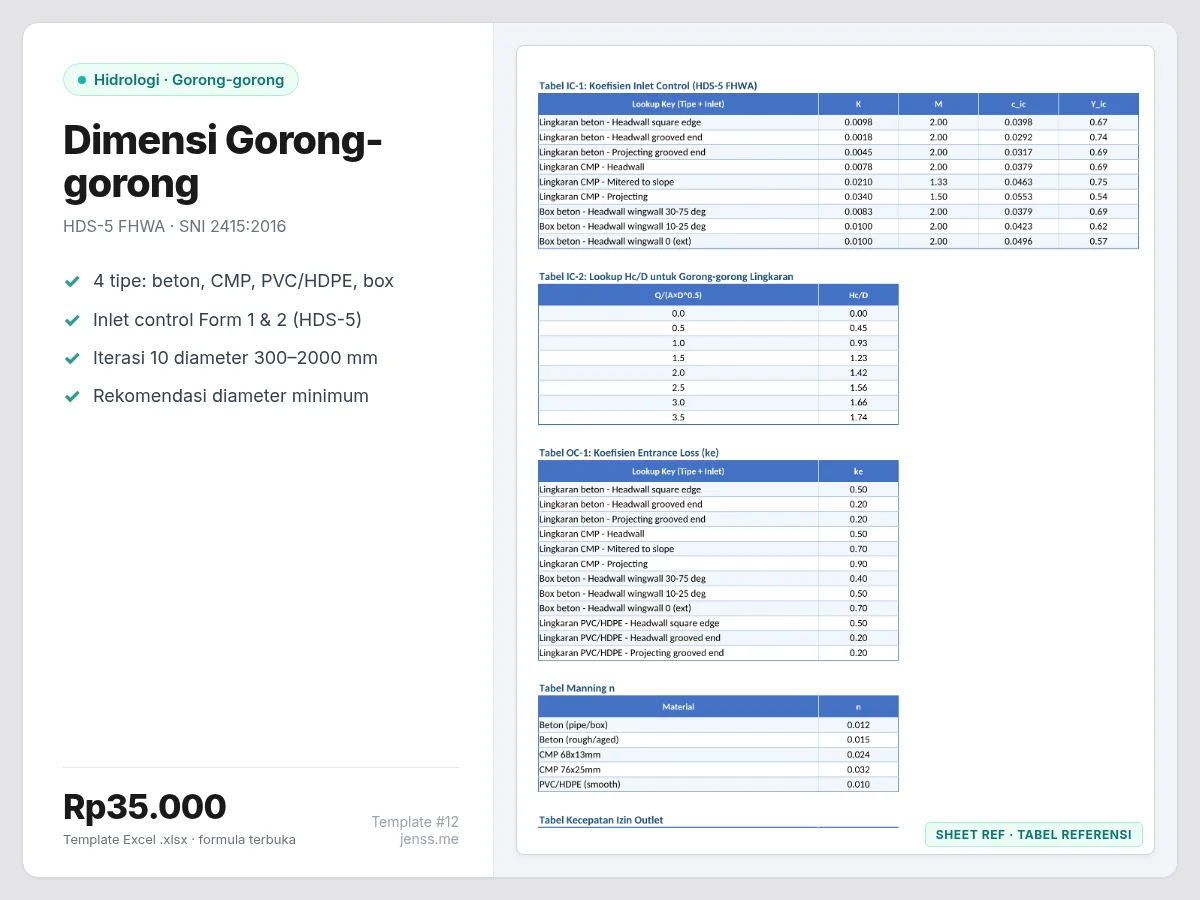Click 'Beton (pipe/box)' row
The image size is (1200, 900).
pyautogui.click(x=718, y=725)
